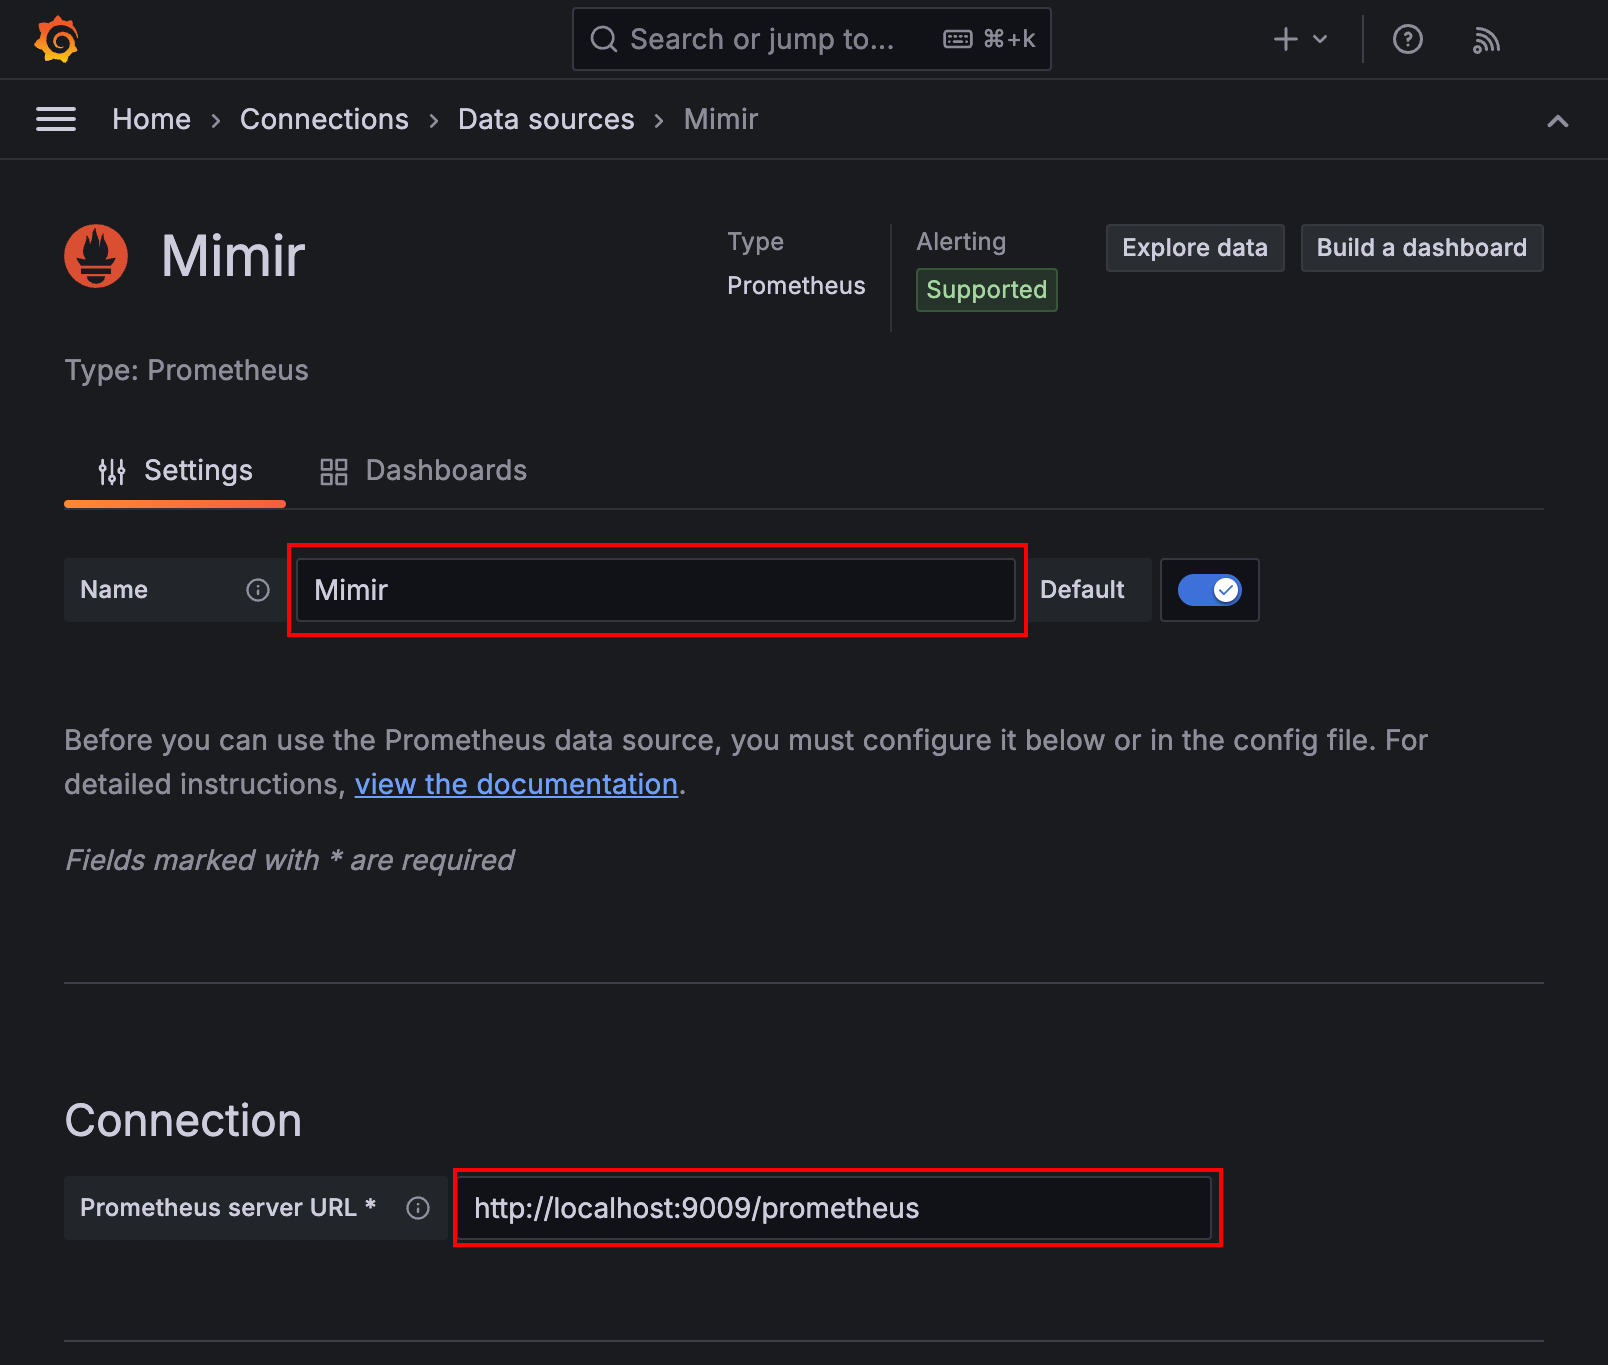The width and height of the screenshot is (1608, 1365).
Task: Click the Prometheus type value
Action: (796, 286)
